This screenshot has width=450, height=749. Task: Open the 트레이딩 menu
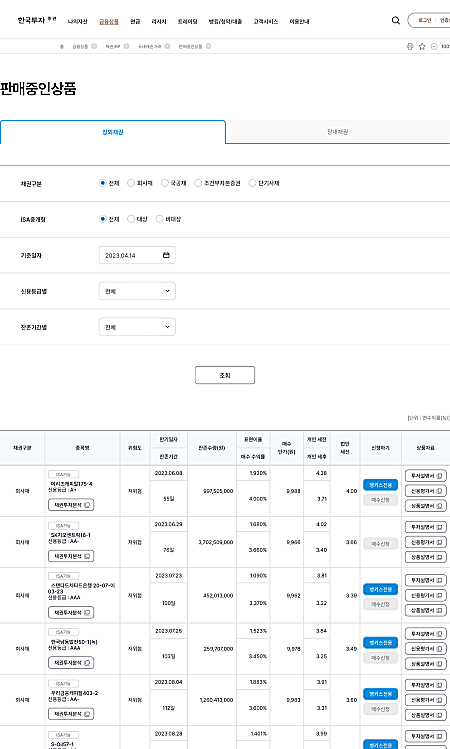pyautogui.click(x=187, y=21)
